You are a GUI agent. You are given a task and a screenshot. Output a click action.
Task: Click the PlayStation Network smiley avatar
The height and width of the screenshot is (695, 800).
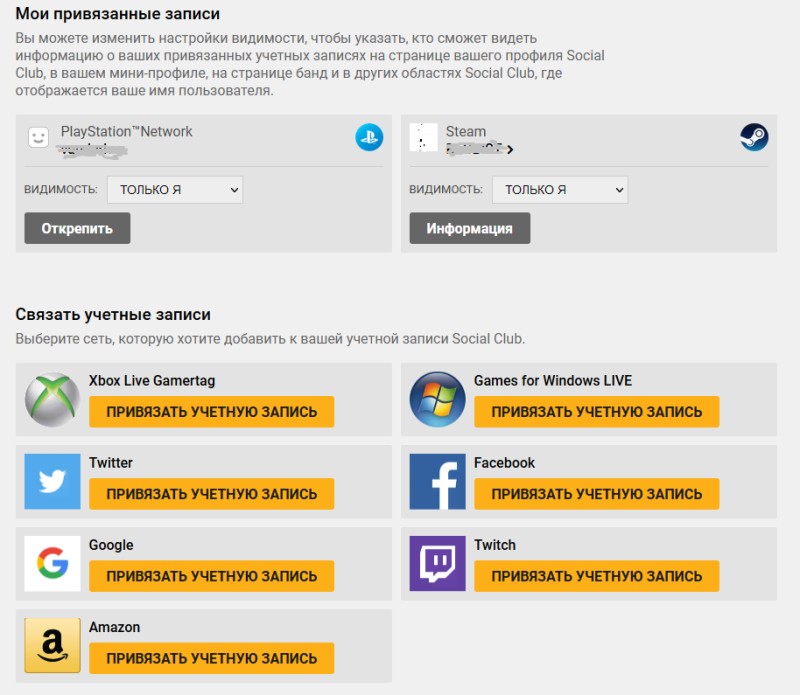[38, 137]
